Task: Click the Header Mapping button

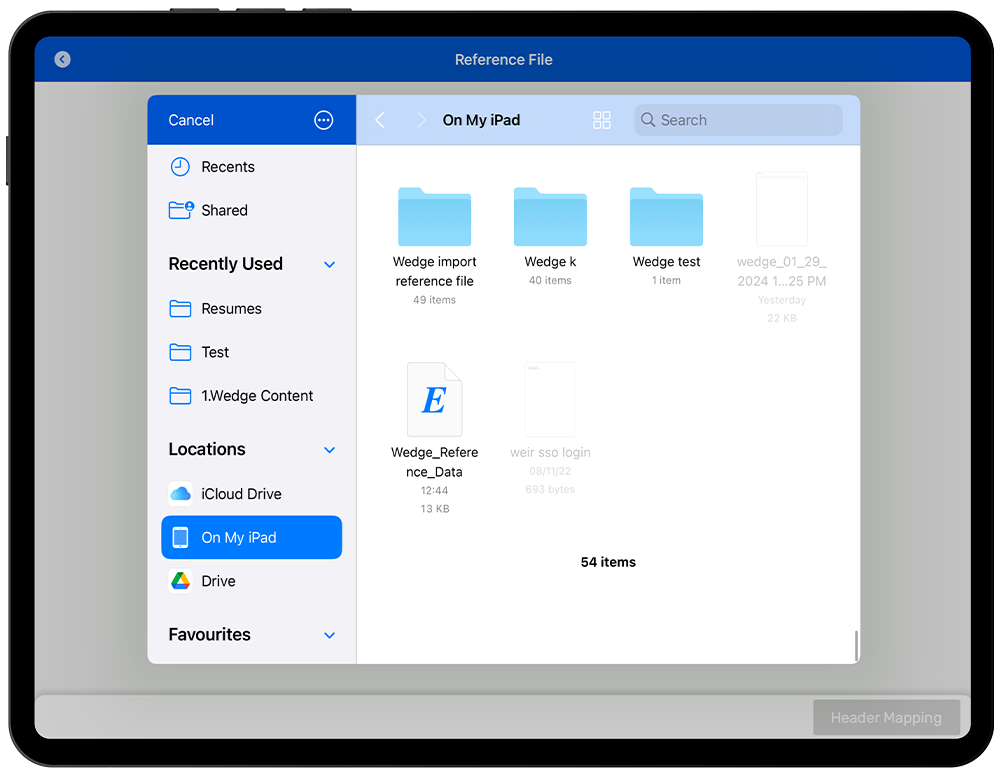Action: point(886,718)
